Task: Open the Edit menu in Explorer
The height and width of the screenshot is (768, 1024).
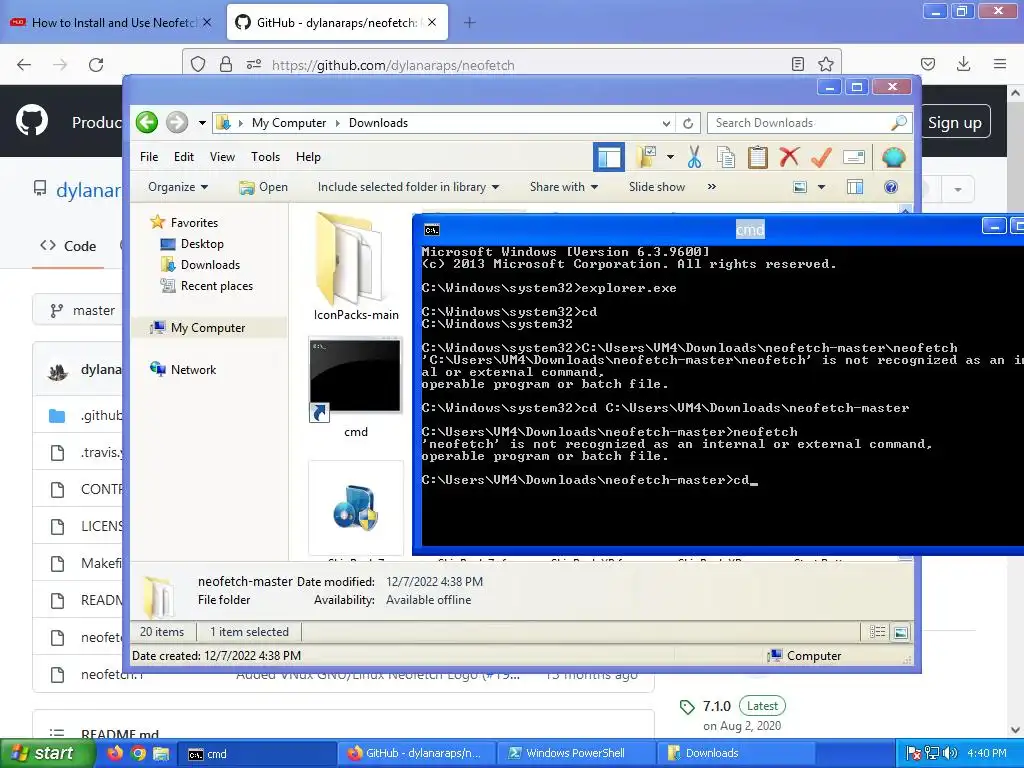Action: [x=184, y=157]
